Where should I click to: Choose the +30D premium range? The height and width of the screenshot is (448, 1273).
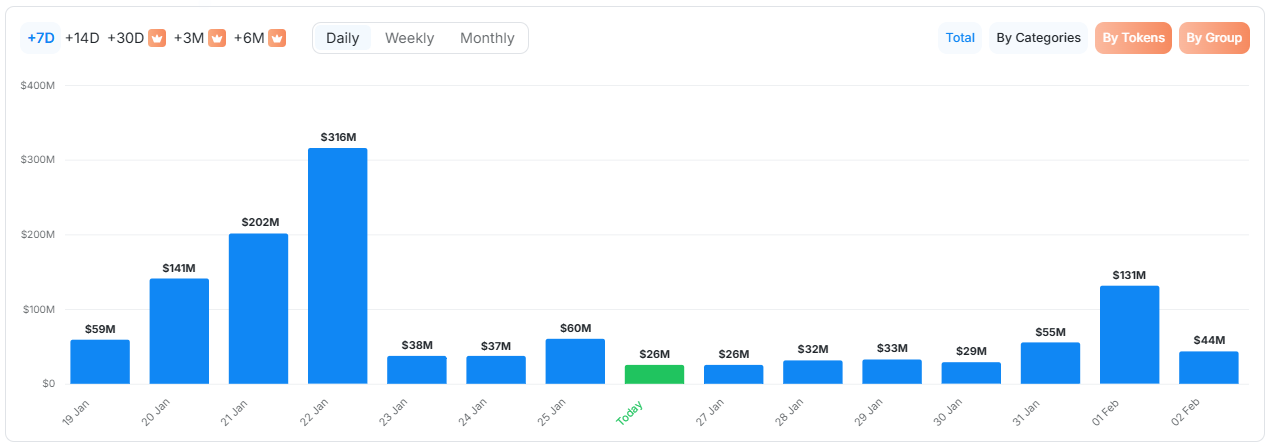point(125,38)
